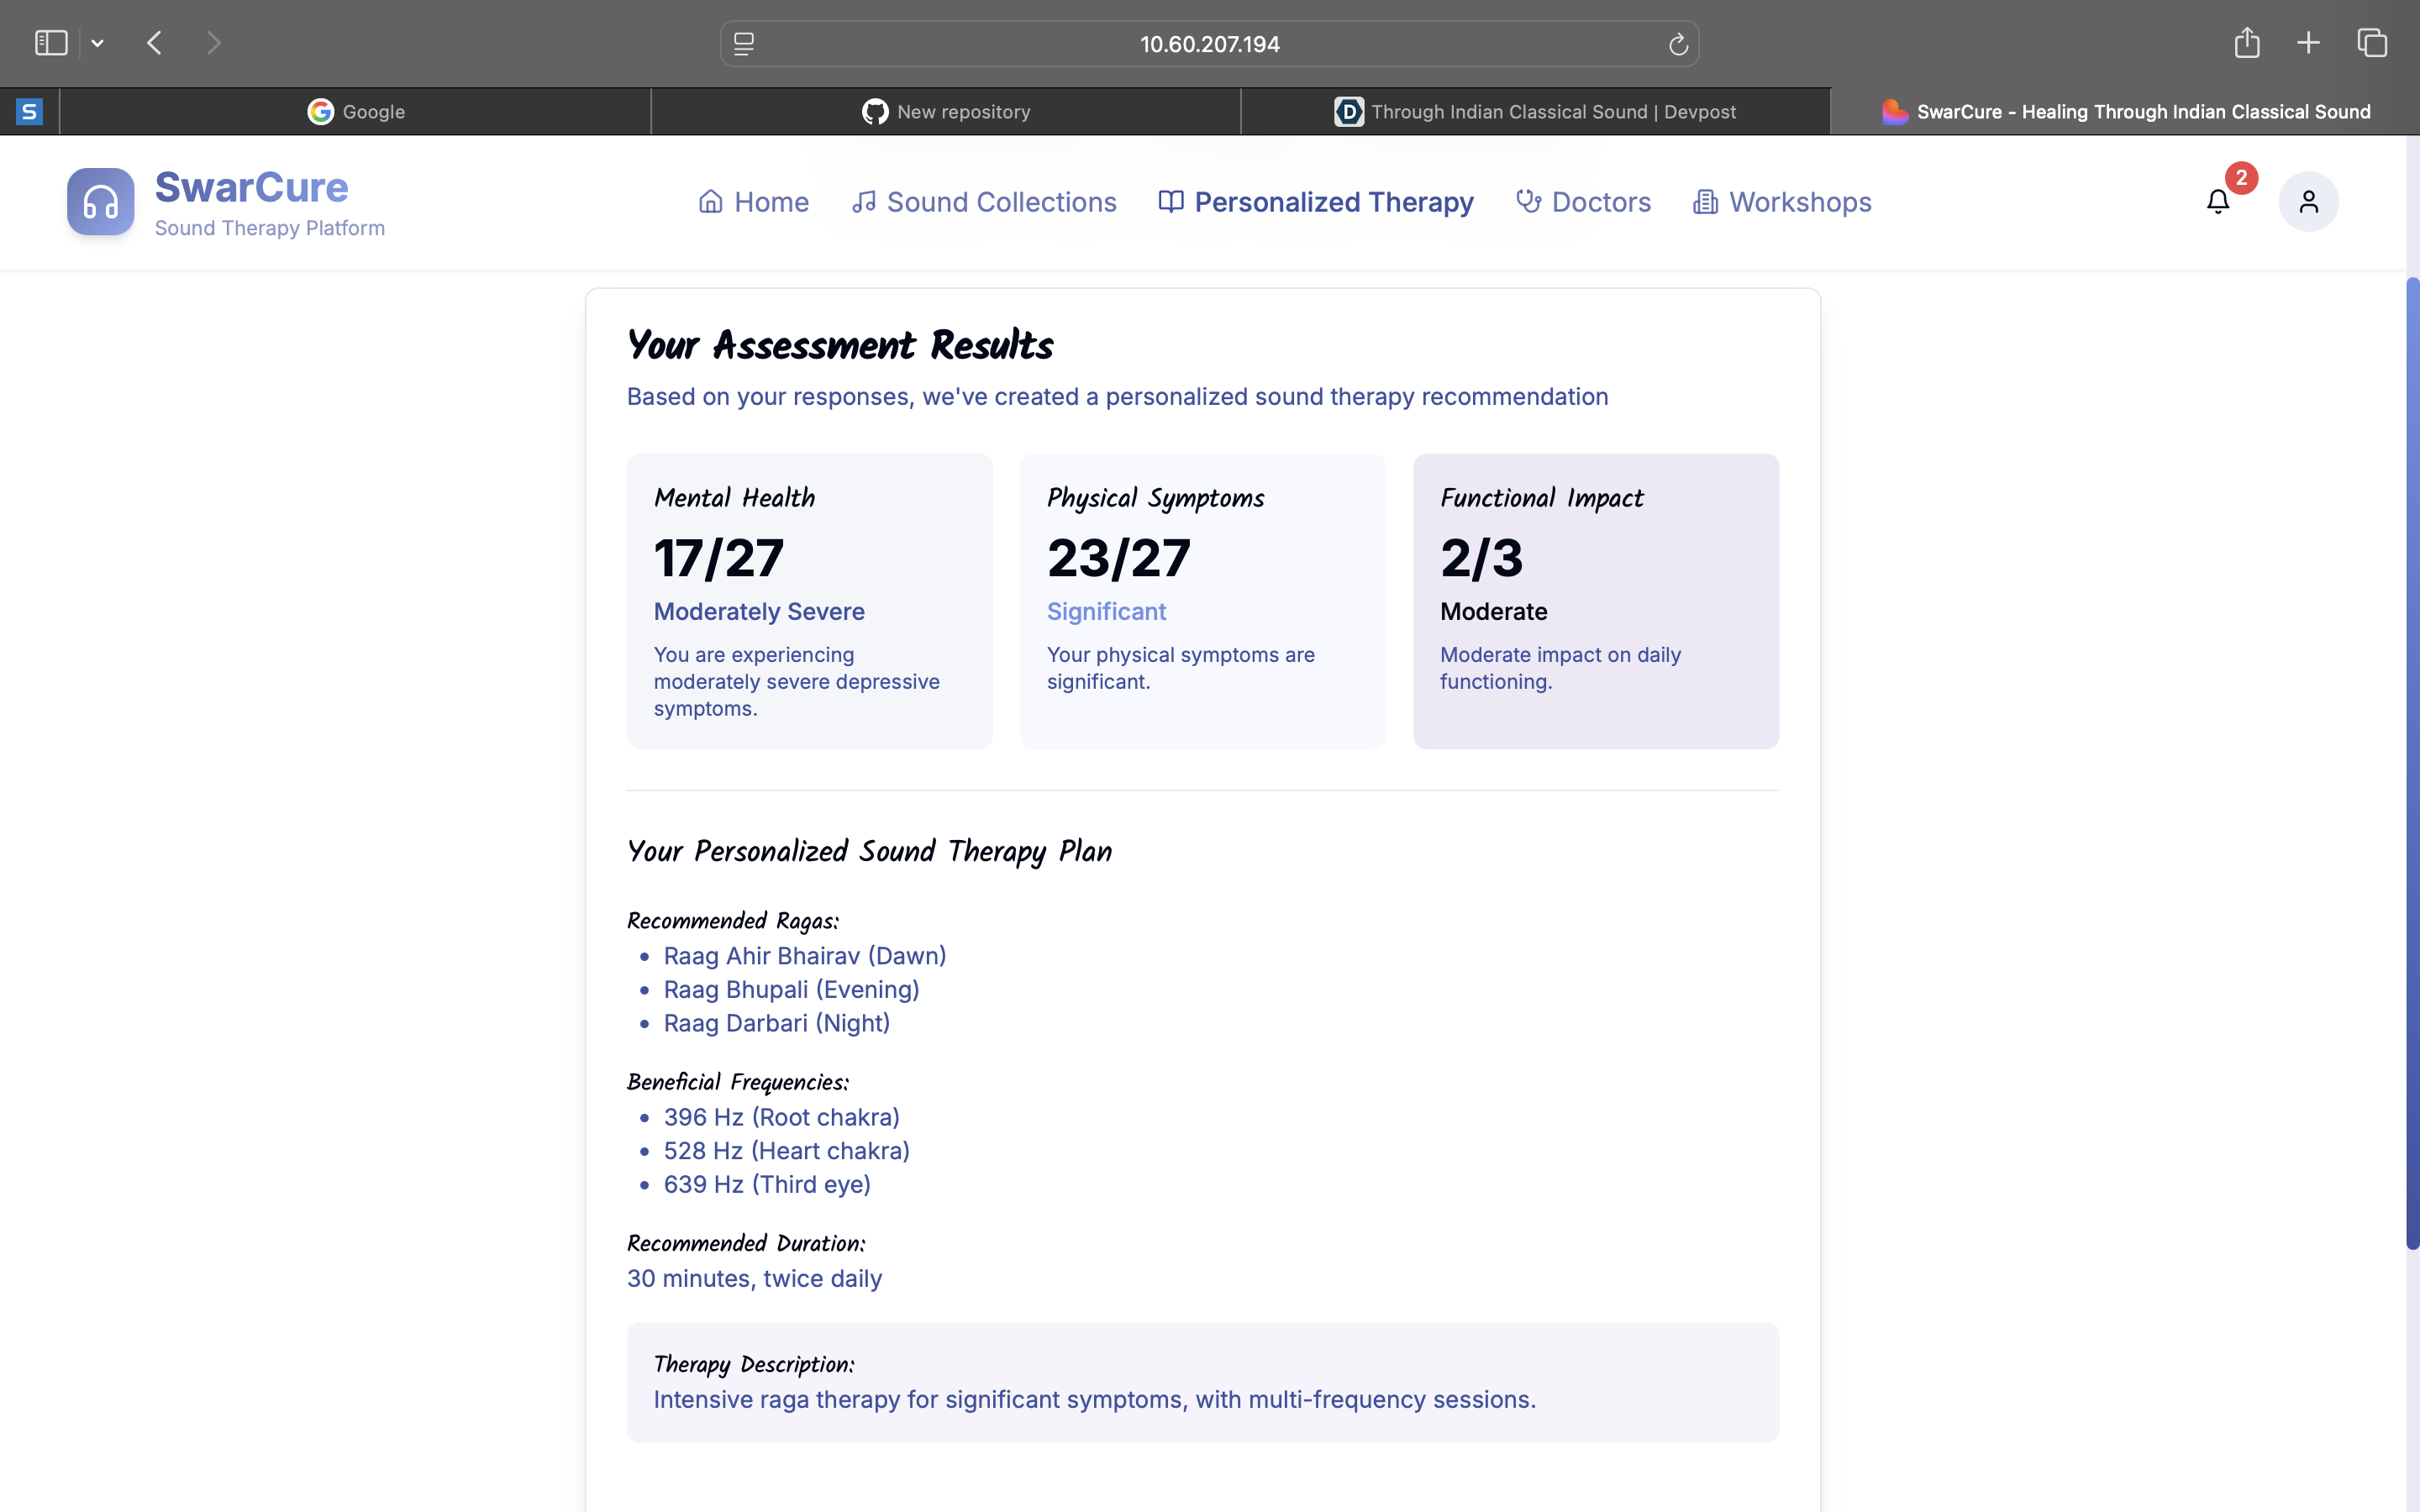Click the Safari share icon

pyautogui.click(x=2246, y=43)
